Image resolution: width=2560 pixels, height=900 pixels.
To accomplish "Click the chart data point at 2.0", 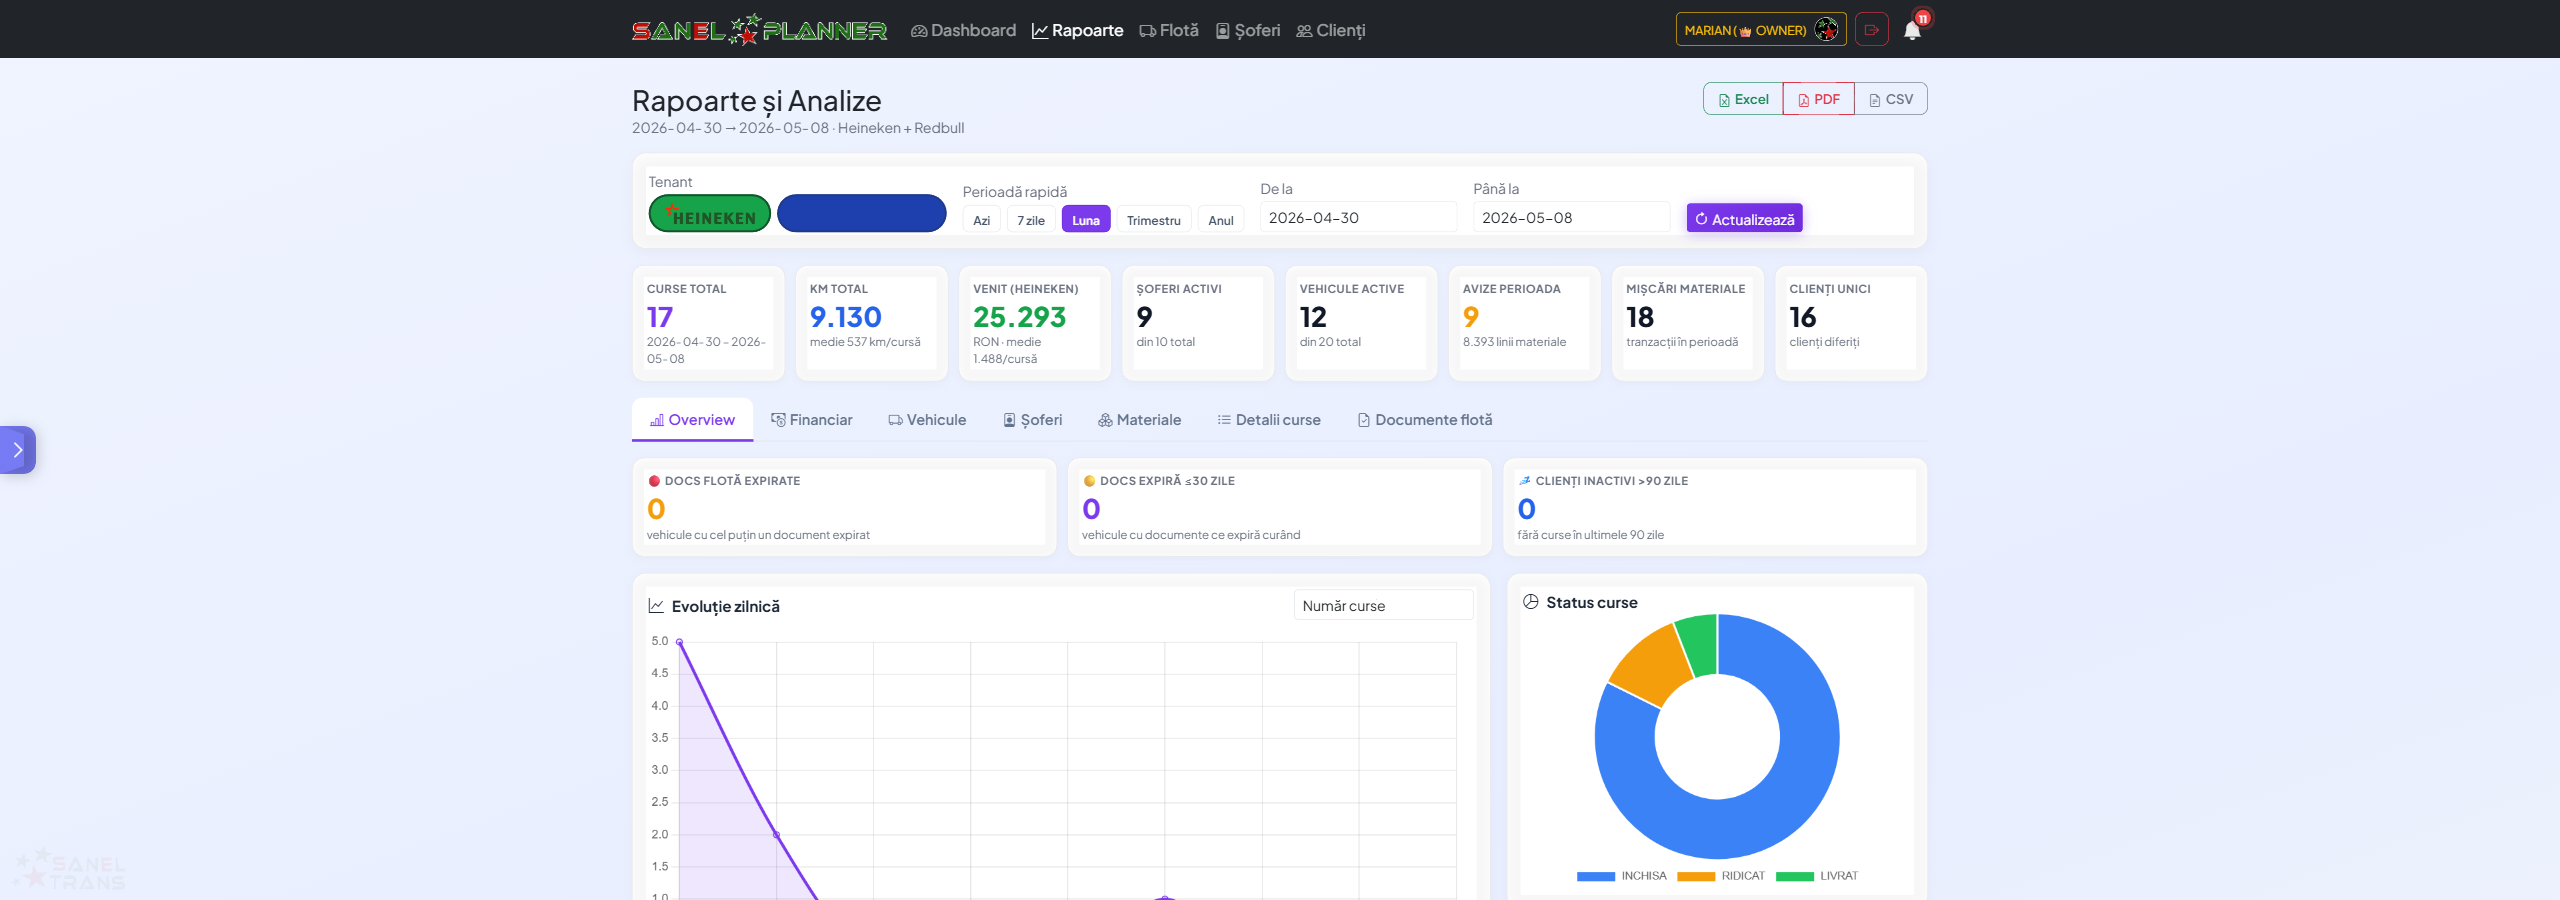I will (777, 835).
